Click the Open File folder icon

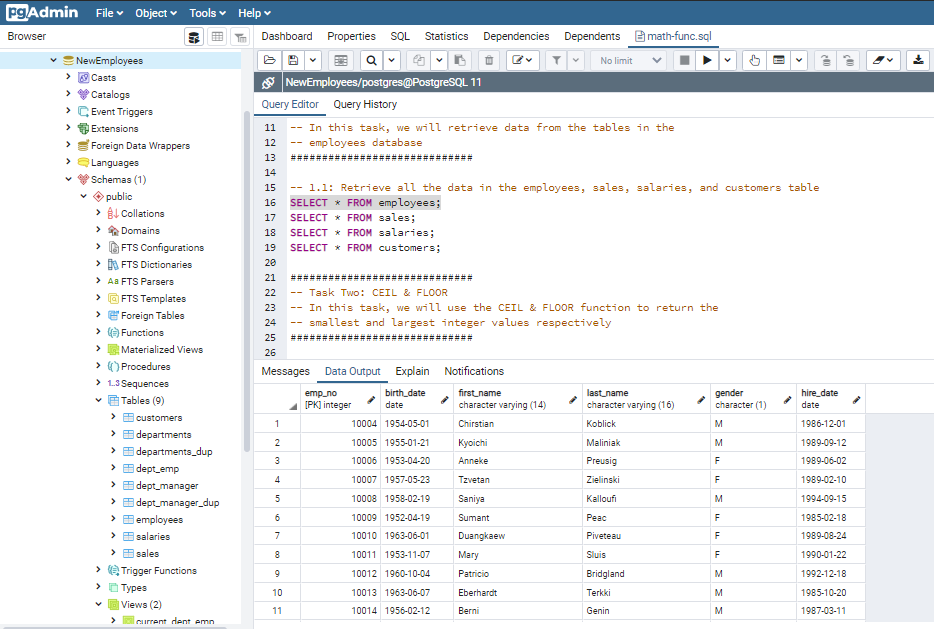[269, 60]
